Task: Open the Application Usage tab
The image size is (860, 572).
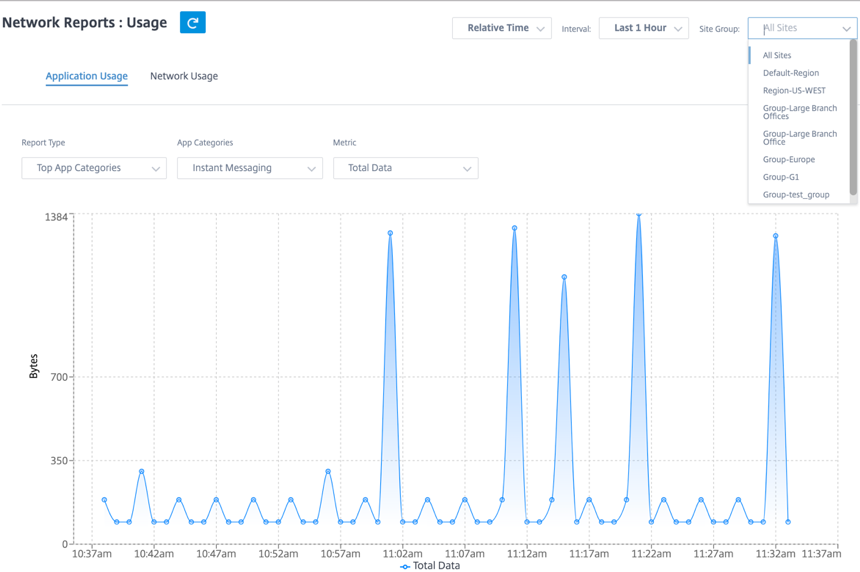Action: 87,76
